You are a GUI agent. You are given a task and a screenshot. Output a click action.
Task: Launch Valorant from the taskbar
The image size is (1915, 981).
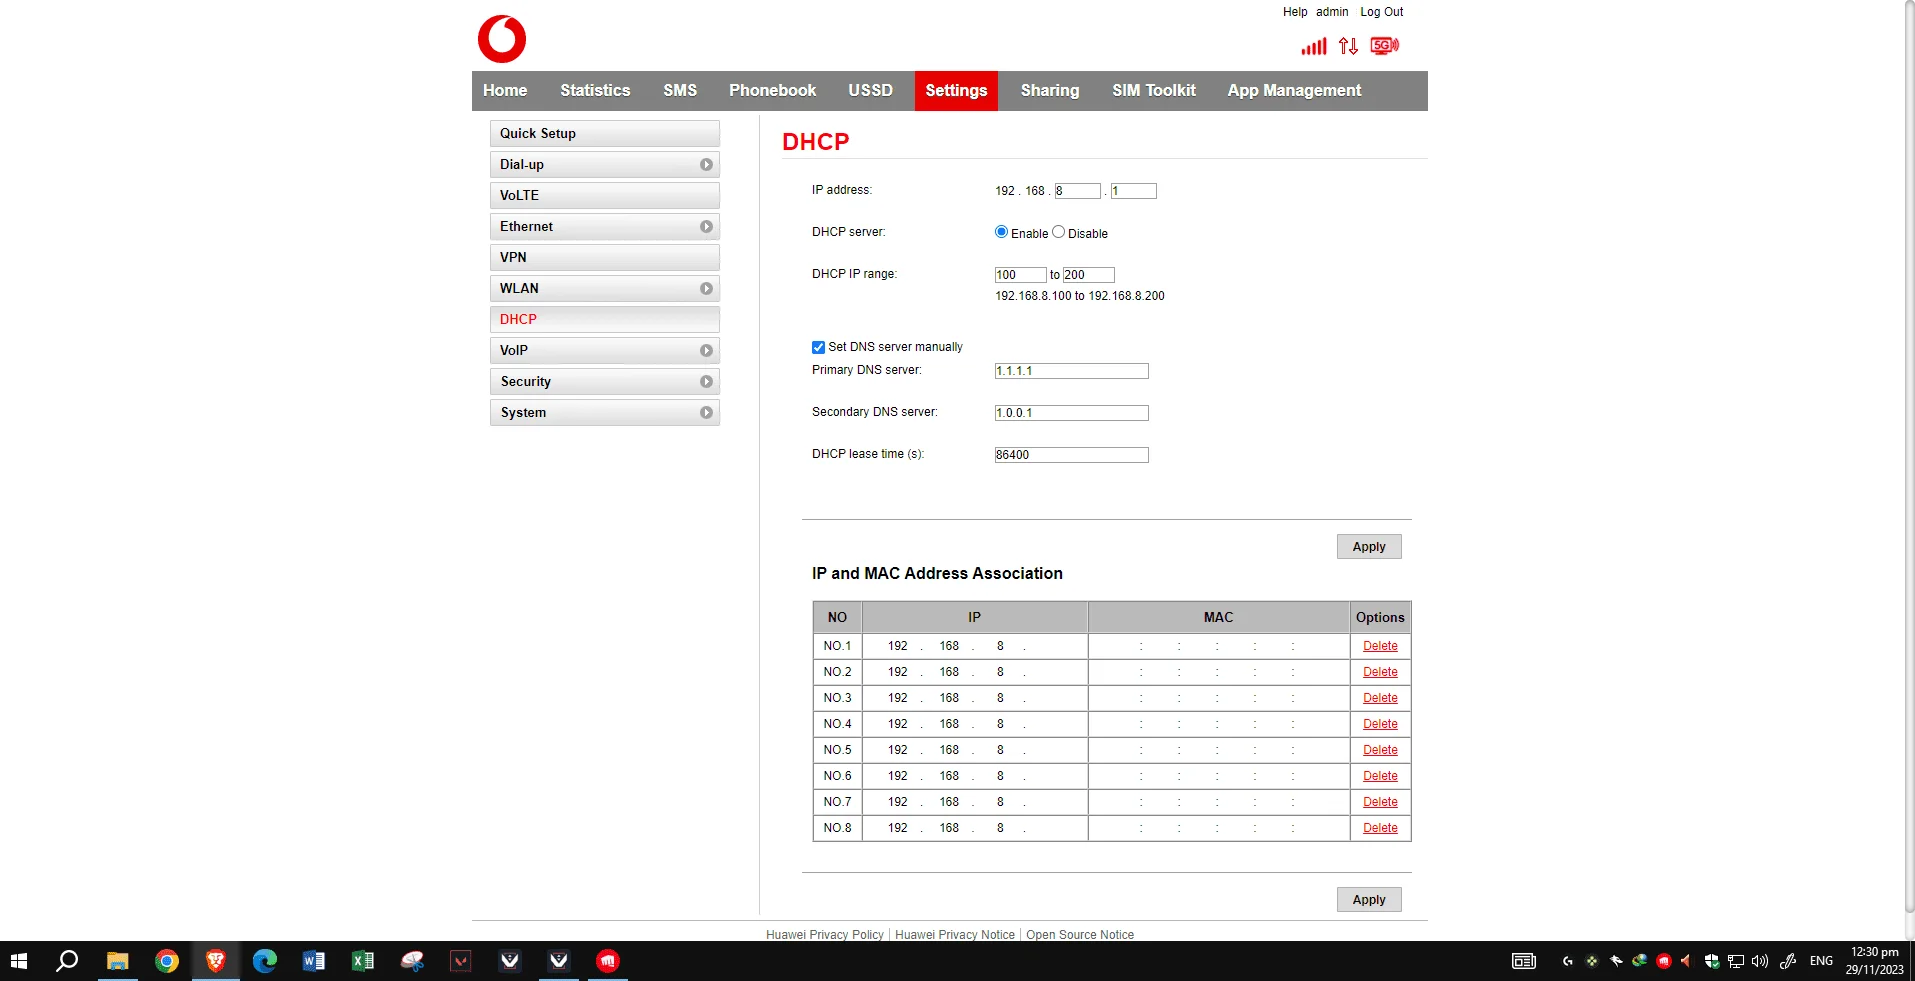460,961
